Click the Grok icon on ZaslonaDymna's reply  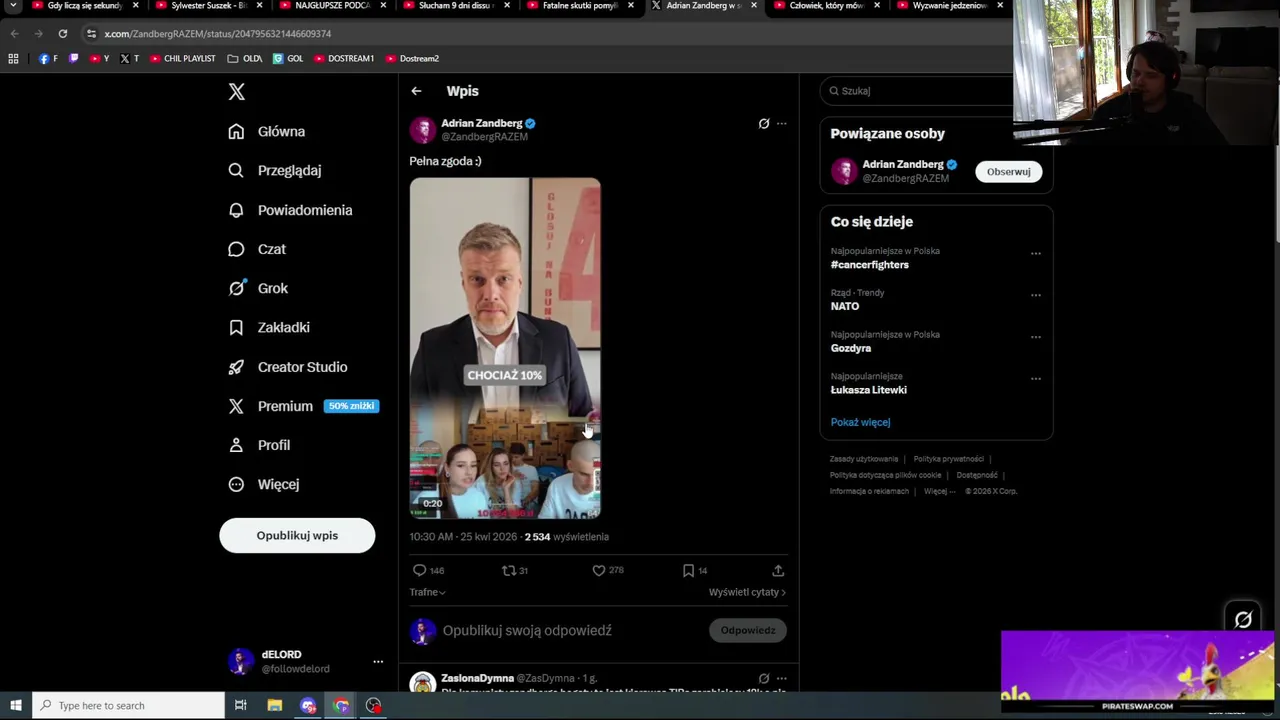click(764, 678)
